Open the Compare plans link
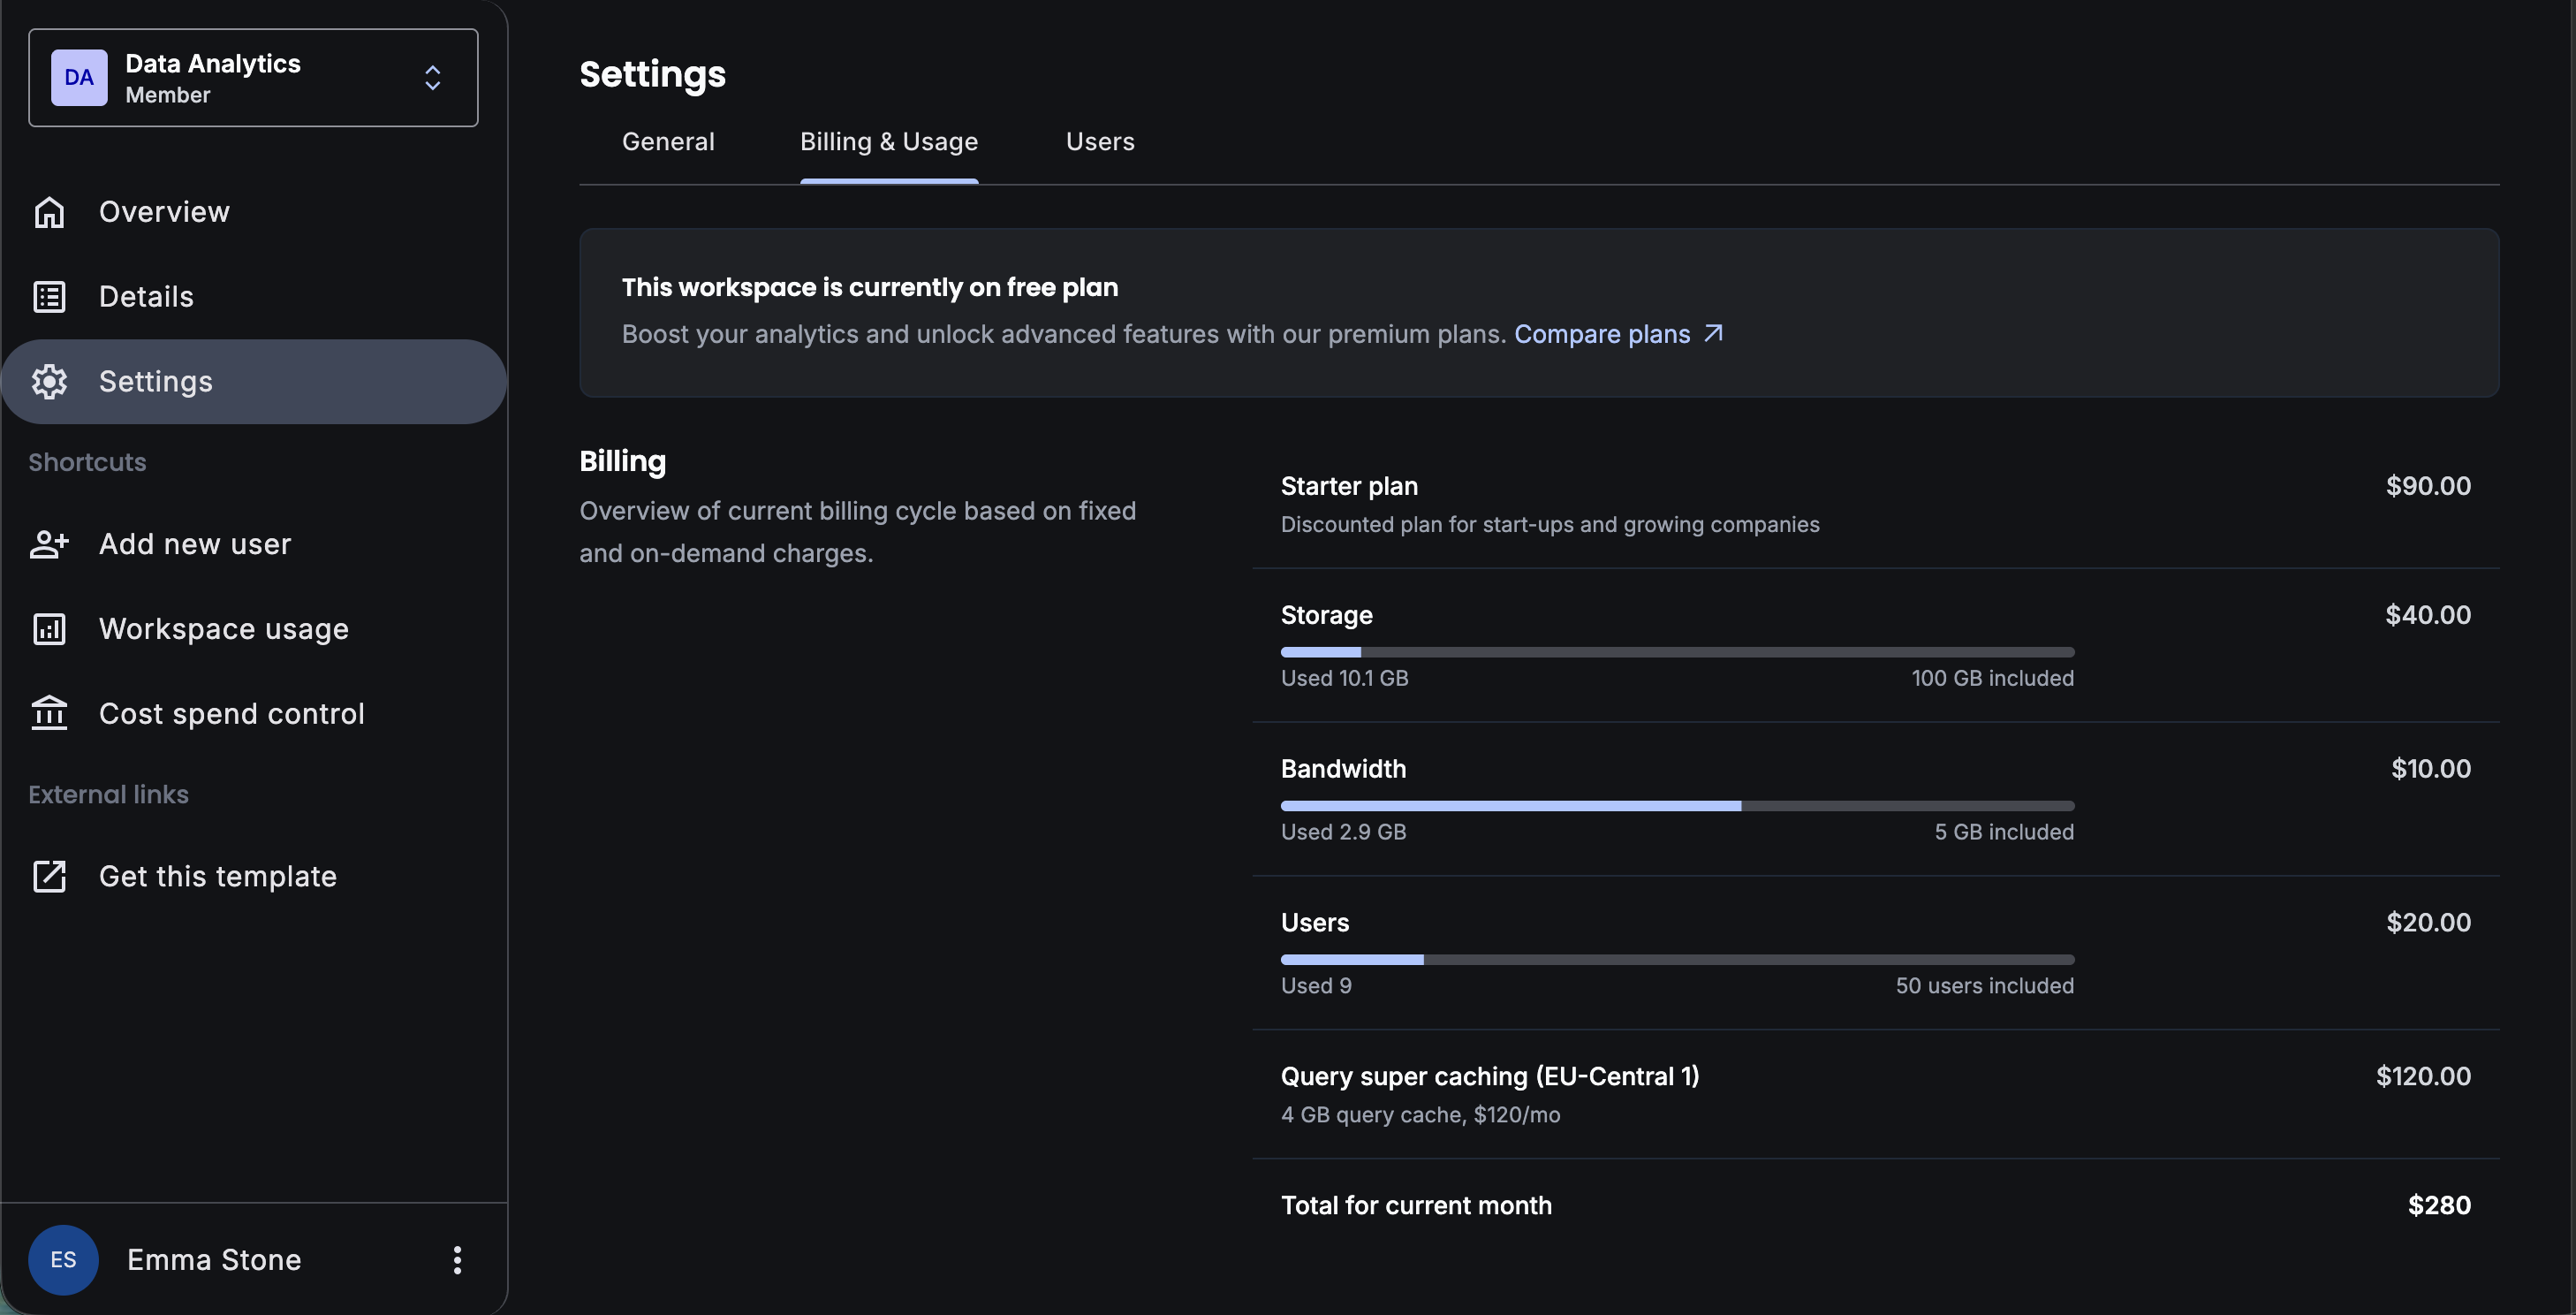2576x1315 pixels. coord(1601,334)
